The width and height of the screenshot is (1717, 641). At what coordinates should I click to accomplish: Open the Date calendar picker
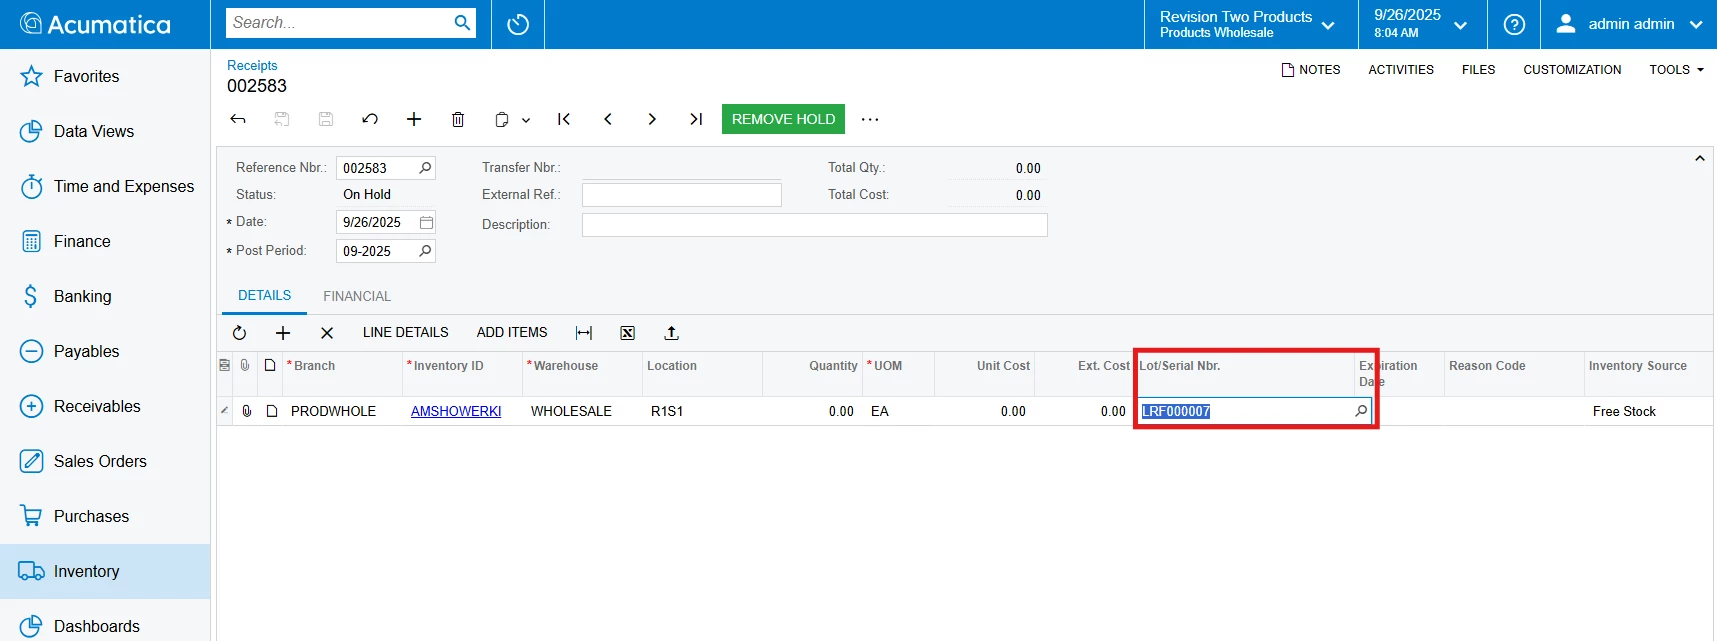click(426, 222)
